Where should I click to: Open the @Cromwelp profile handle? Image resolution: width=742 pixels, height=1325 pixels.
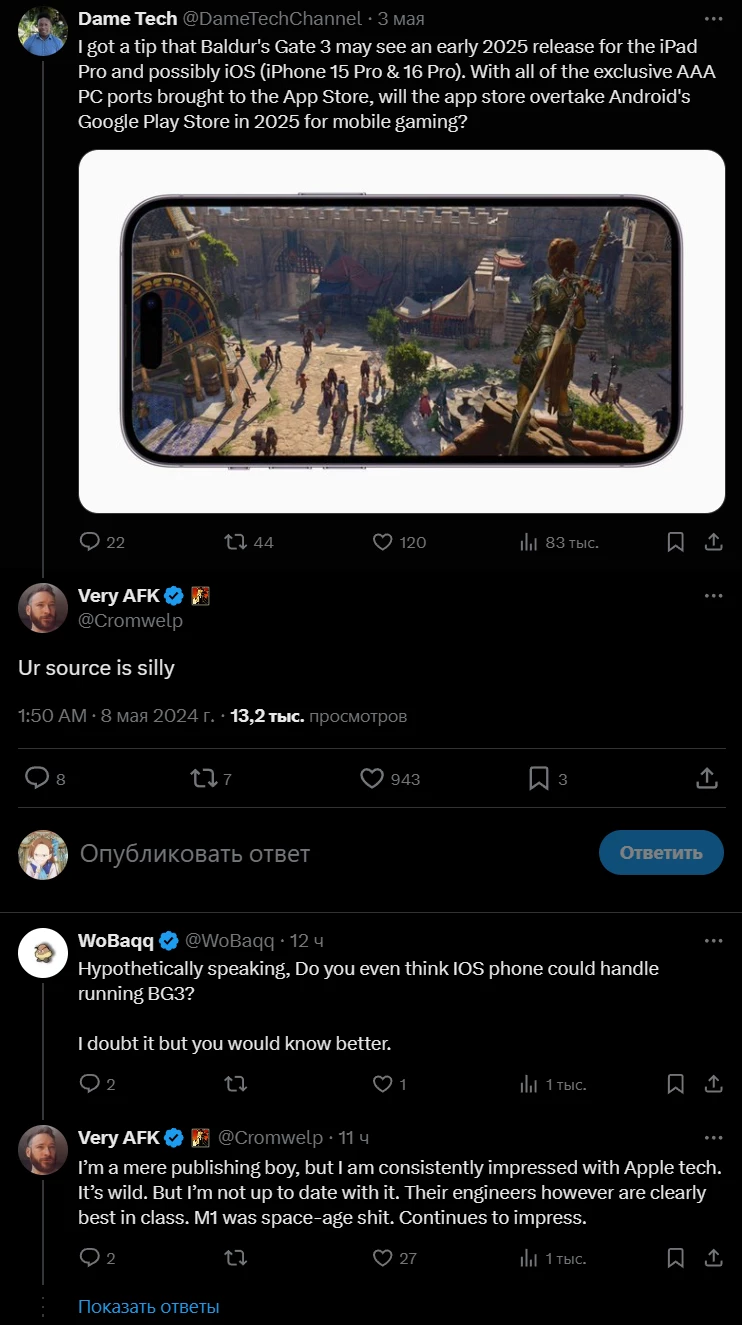coord(130,621)
